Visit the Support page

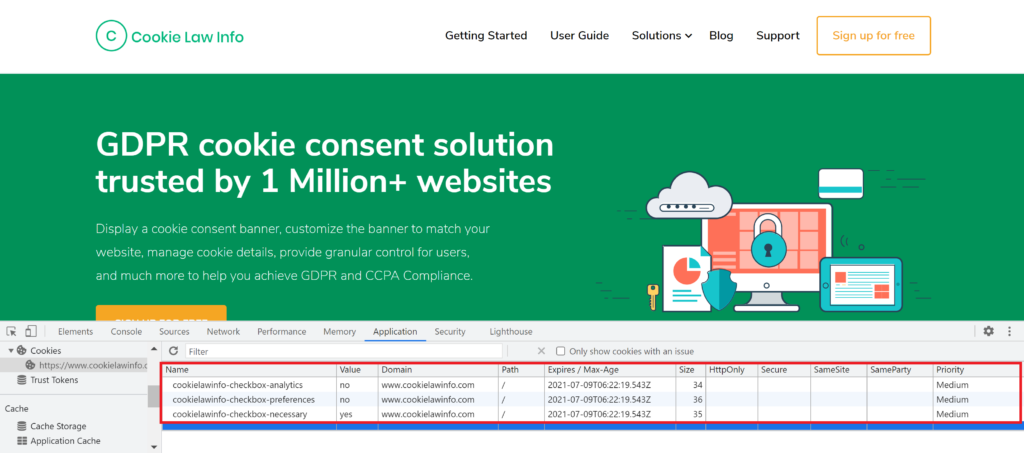click(x=778, y=36)
